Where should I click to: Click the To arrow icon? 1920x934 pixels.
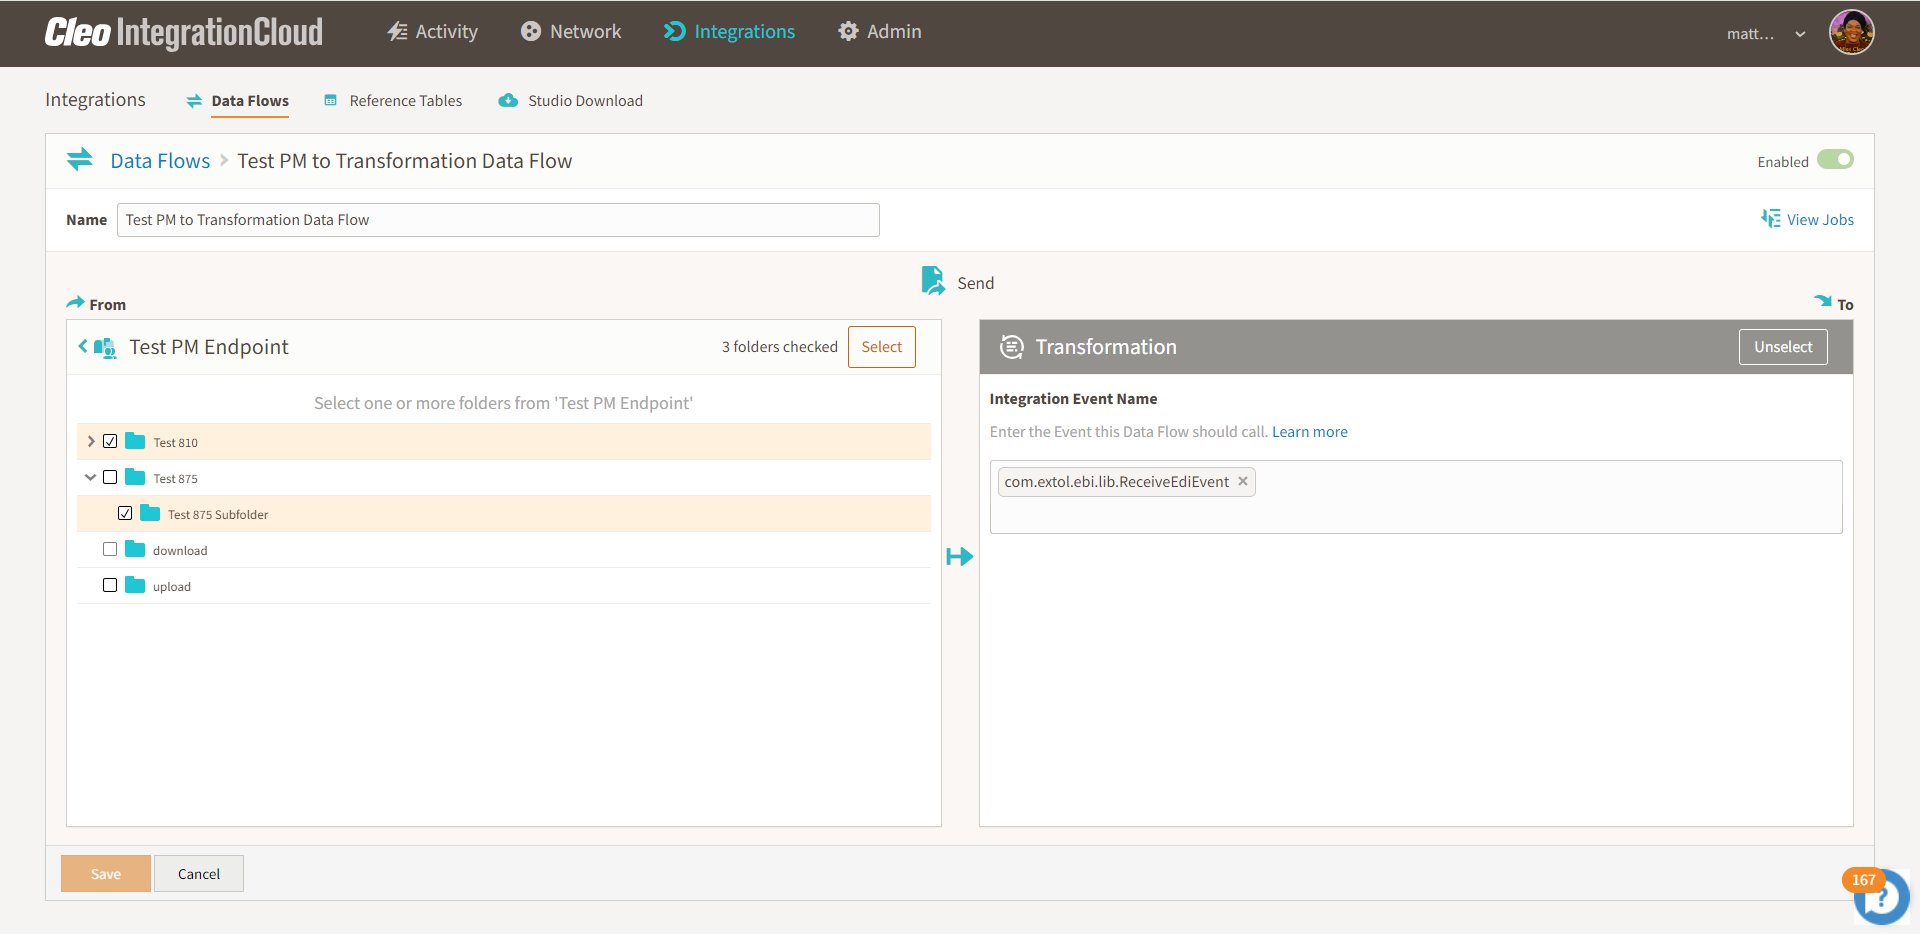1823,301
